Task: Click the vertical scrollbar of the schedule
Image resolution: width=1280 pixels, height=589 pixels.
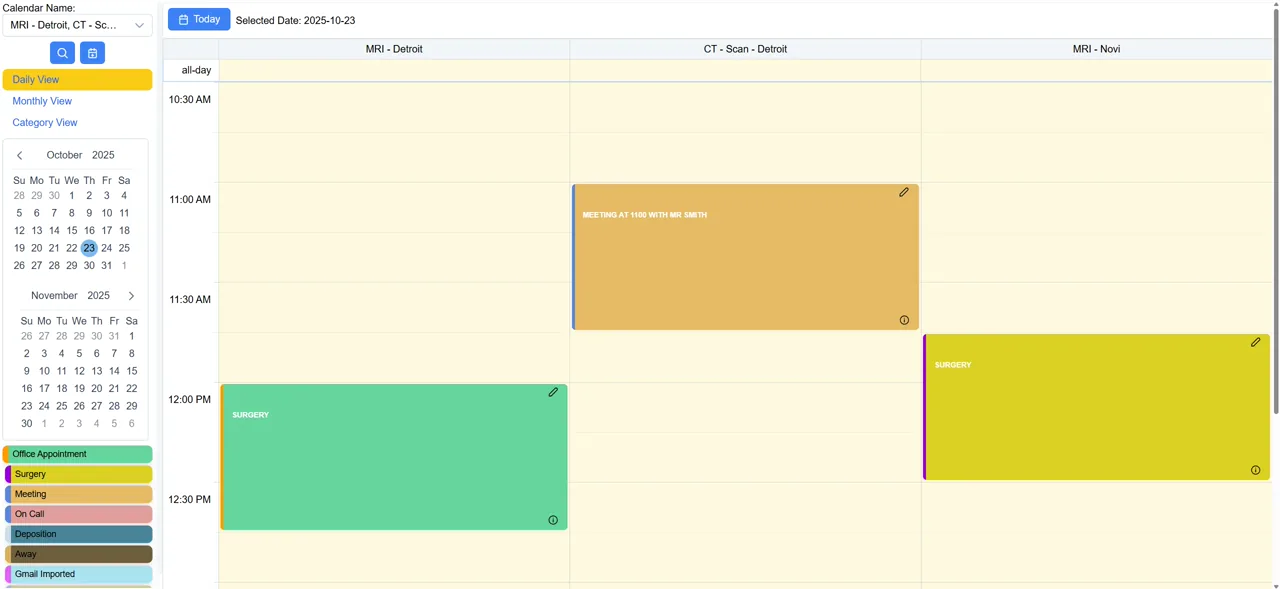Action: pos(1276,210)
